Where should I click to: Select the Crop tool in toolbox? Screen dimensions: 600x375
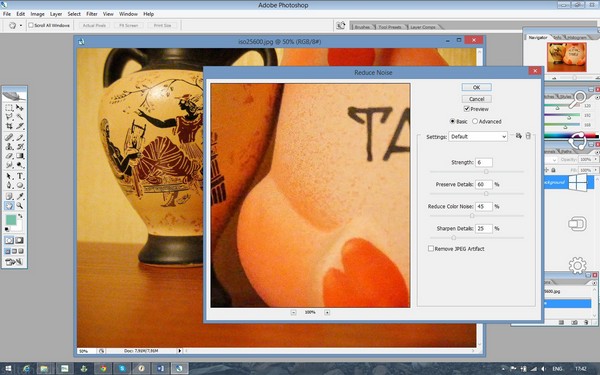(x=9, y=126)
